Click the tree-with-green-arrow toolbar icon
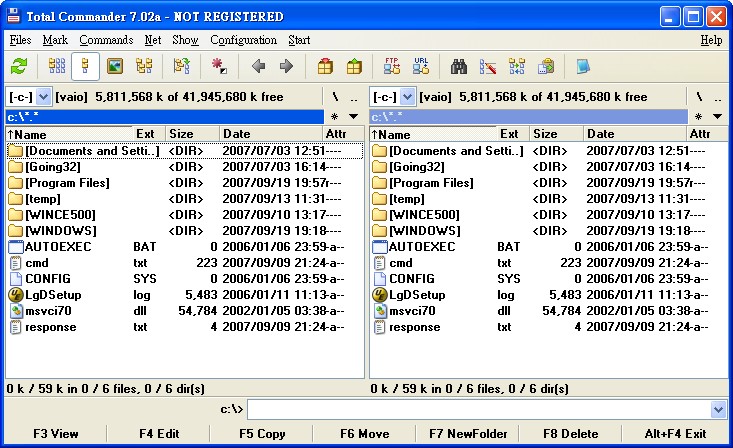The height and width of the screenshot is (448, 733). pos(182,66)
